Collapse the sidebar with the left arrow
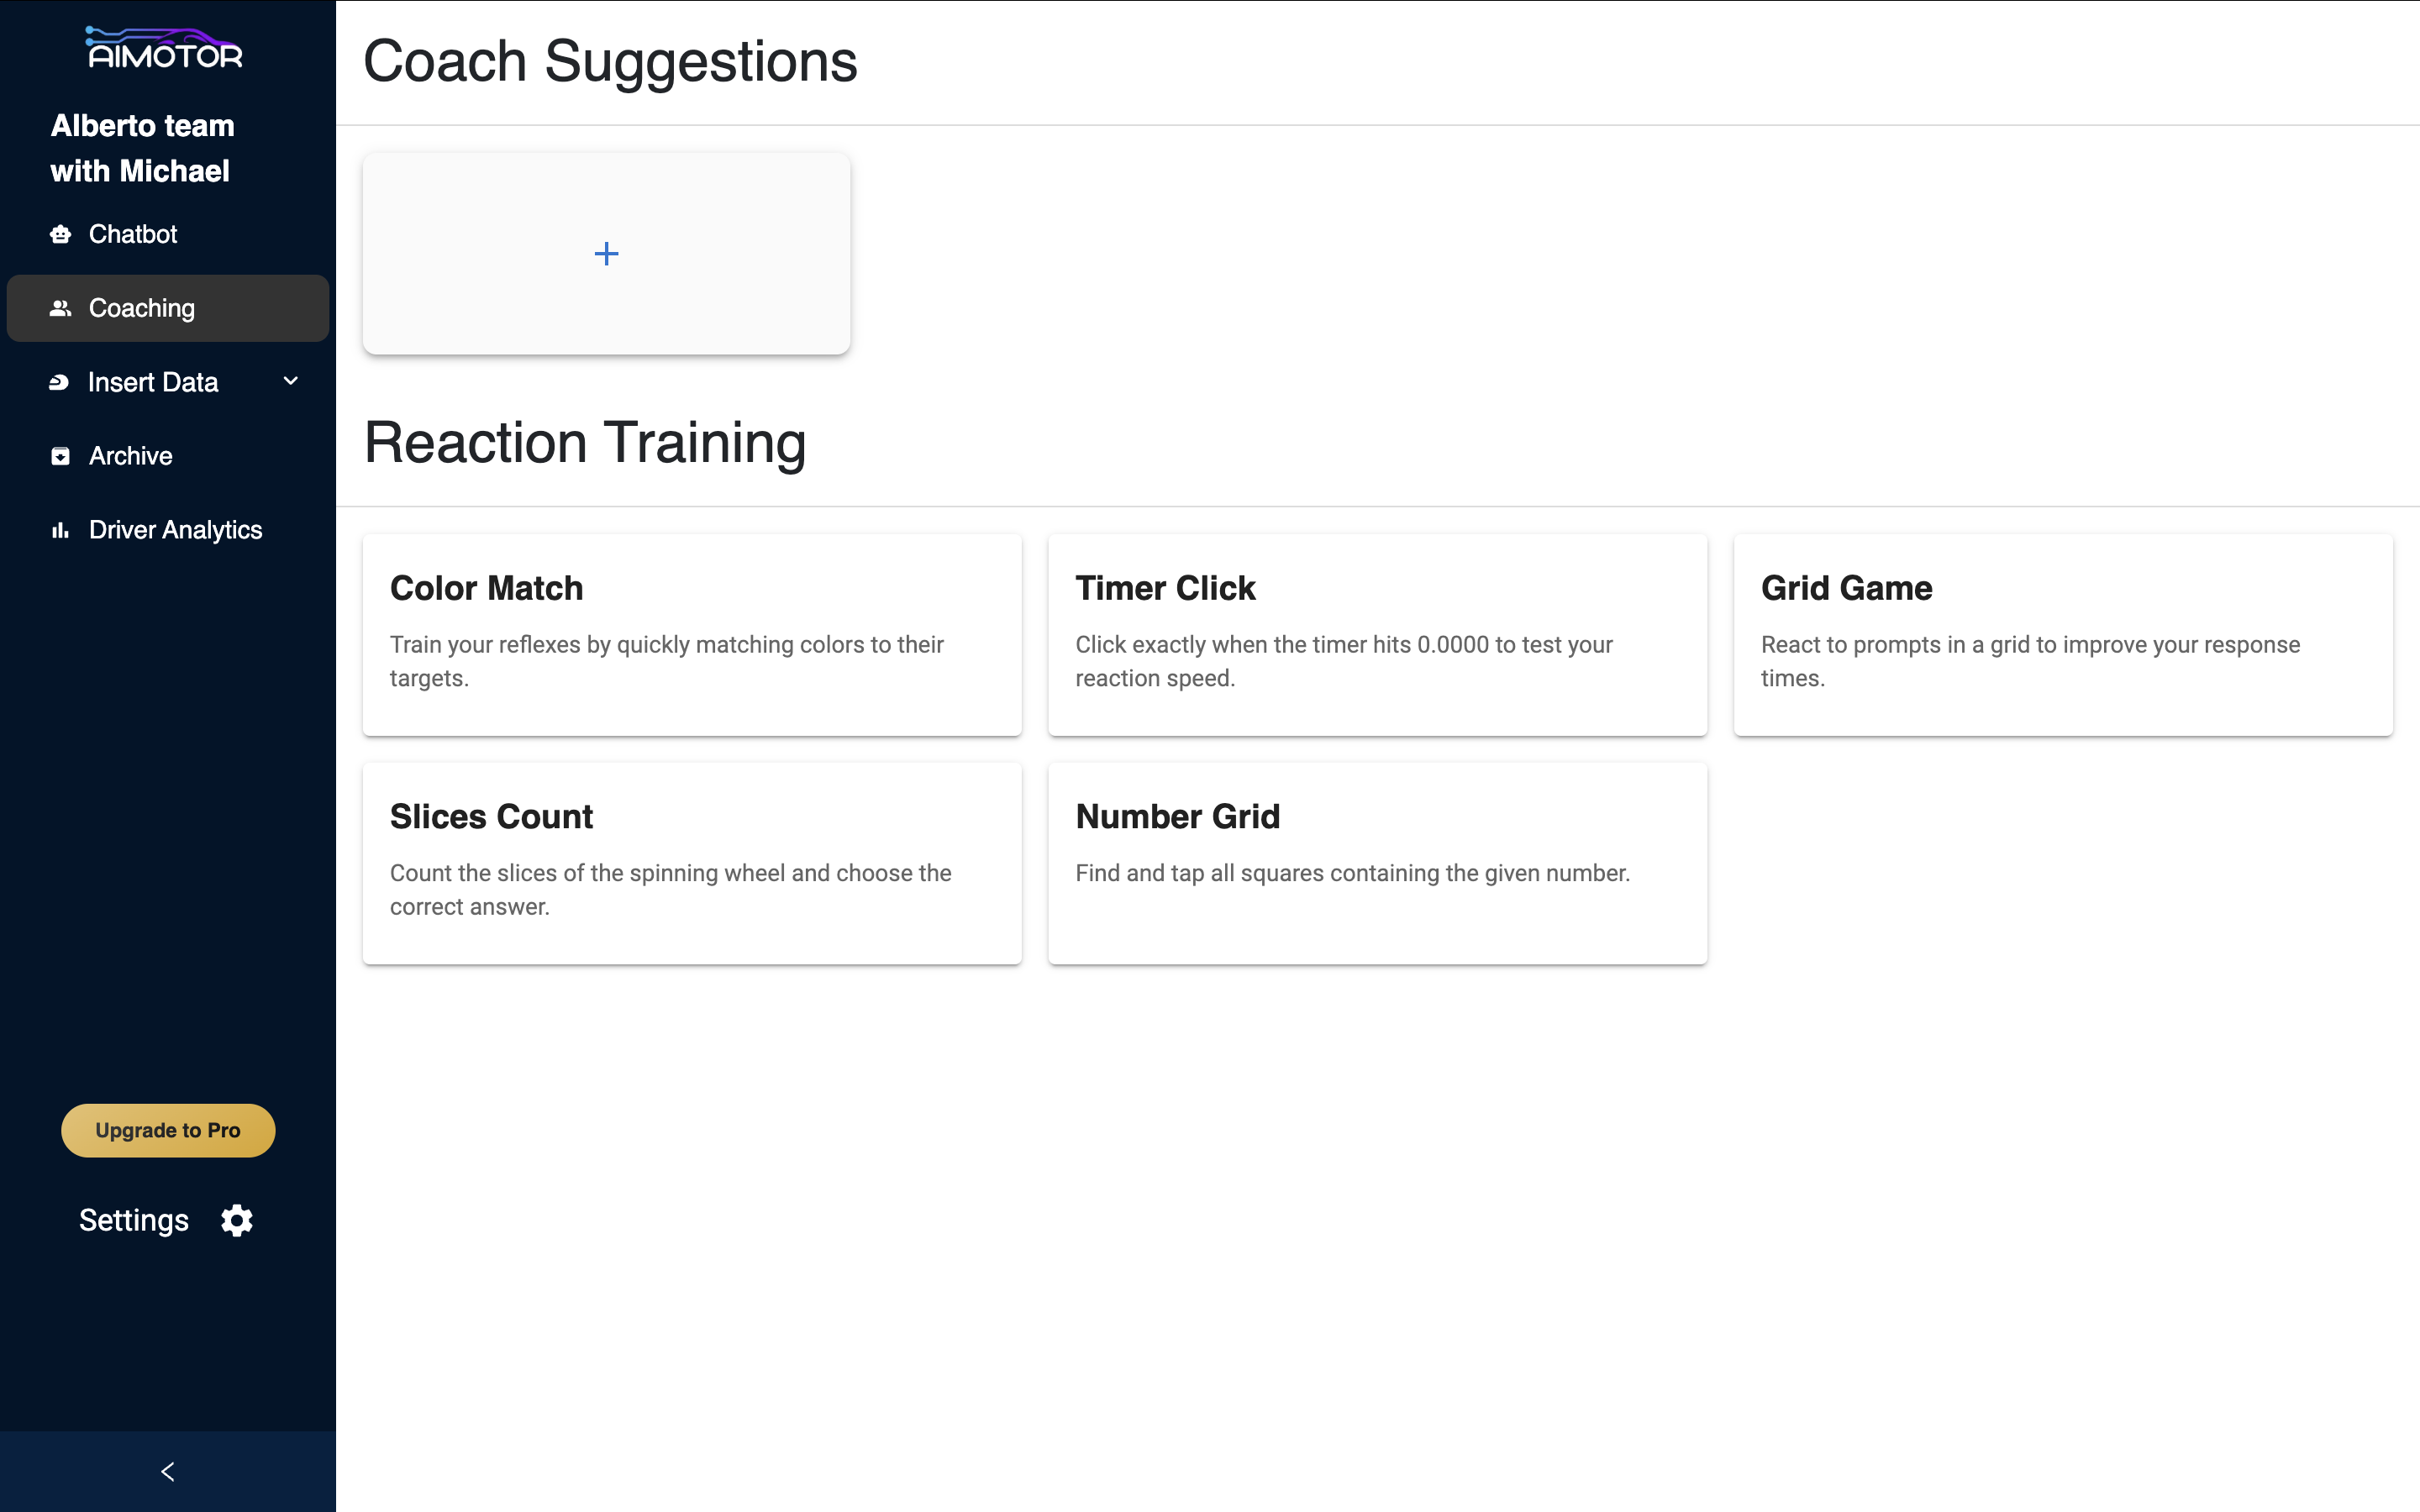2420x1512 pixels. coord(168,1471)
